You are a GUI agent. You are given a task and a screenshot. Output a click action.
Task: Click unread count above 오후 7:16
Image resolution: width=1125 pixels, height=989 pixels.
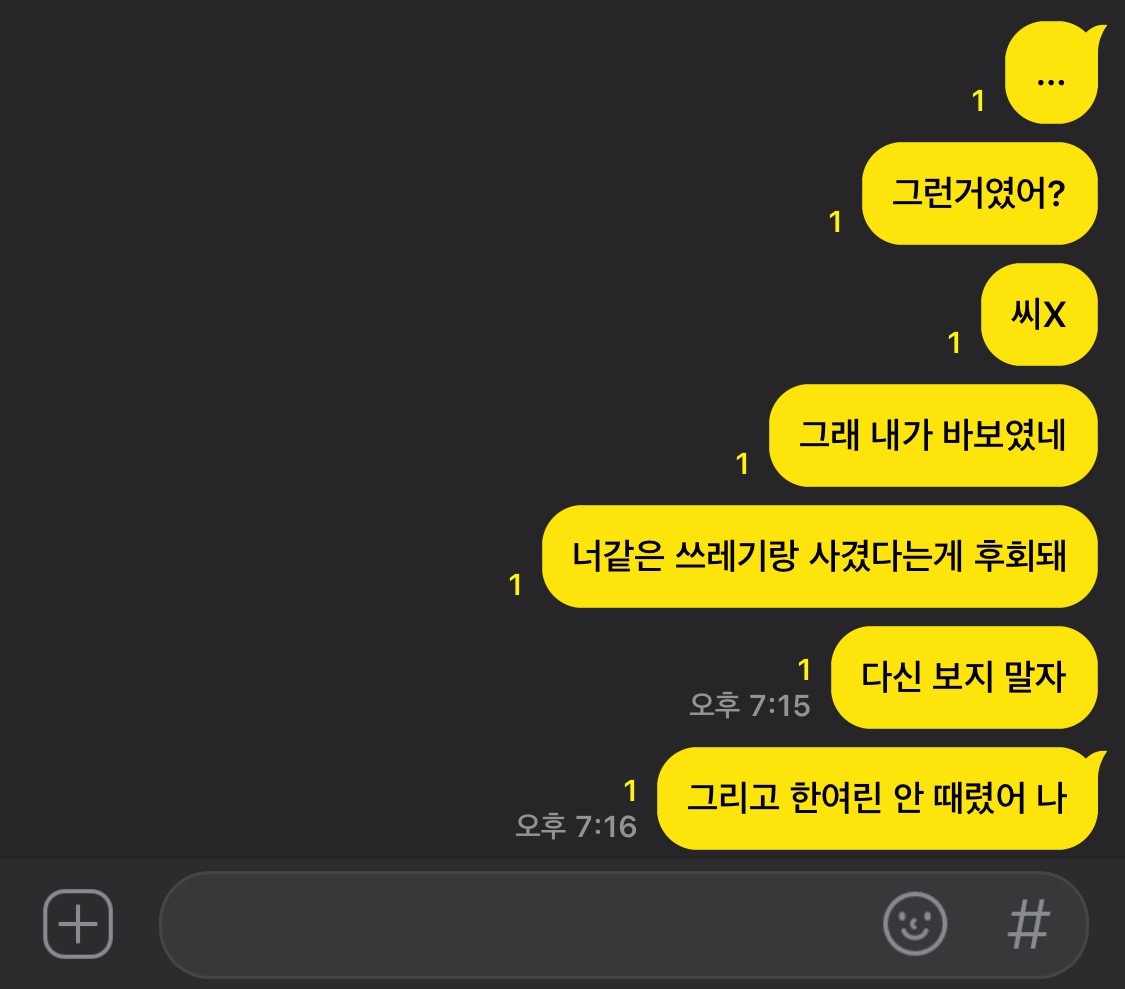coord(631,791)
